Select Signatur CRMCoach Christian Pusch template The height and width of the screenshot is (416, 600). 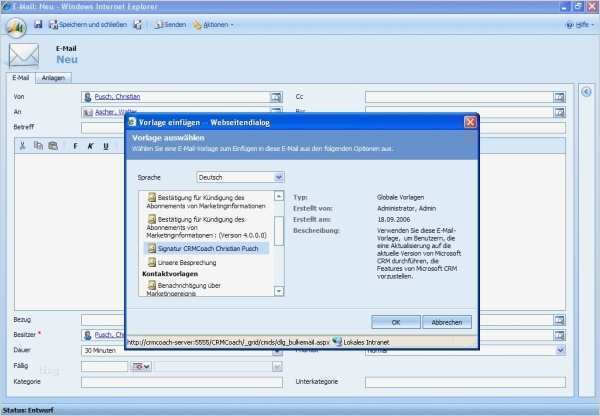click(x=207, y=248)
